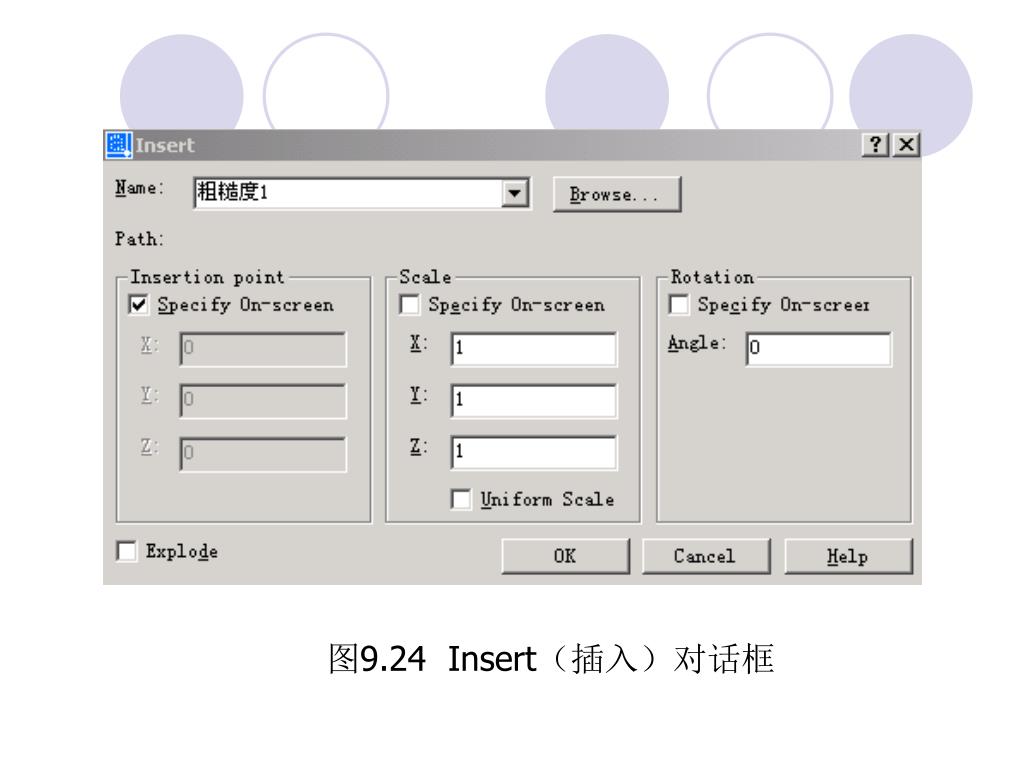Click the Browse... button

click(x=616, y=194)
